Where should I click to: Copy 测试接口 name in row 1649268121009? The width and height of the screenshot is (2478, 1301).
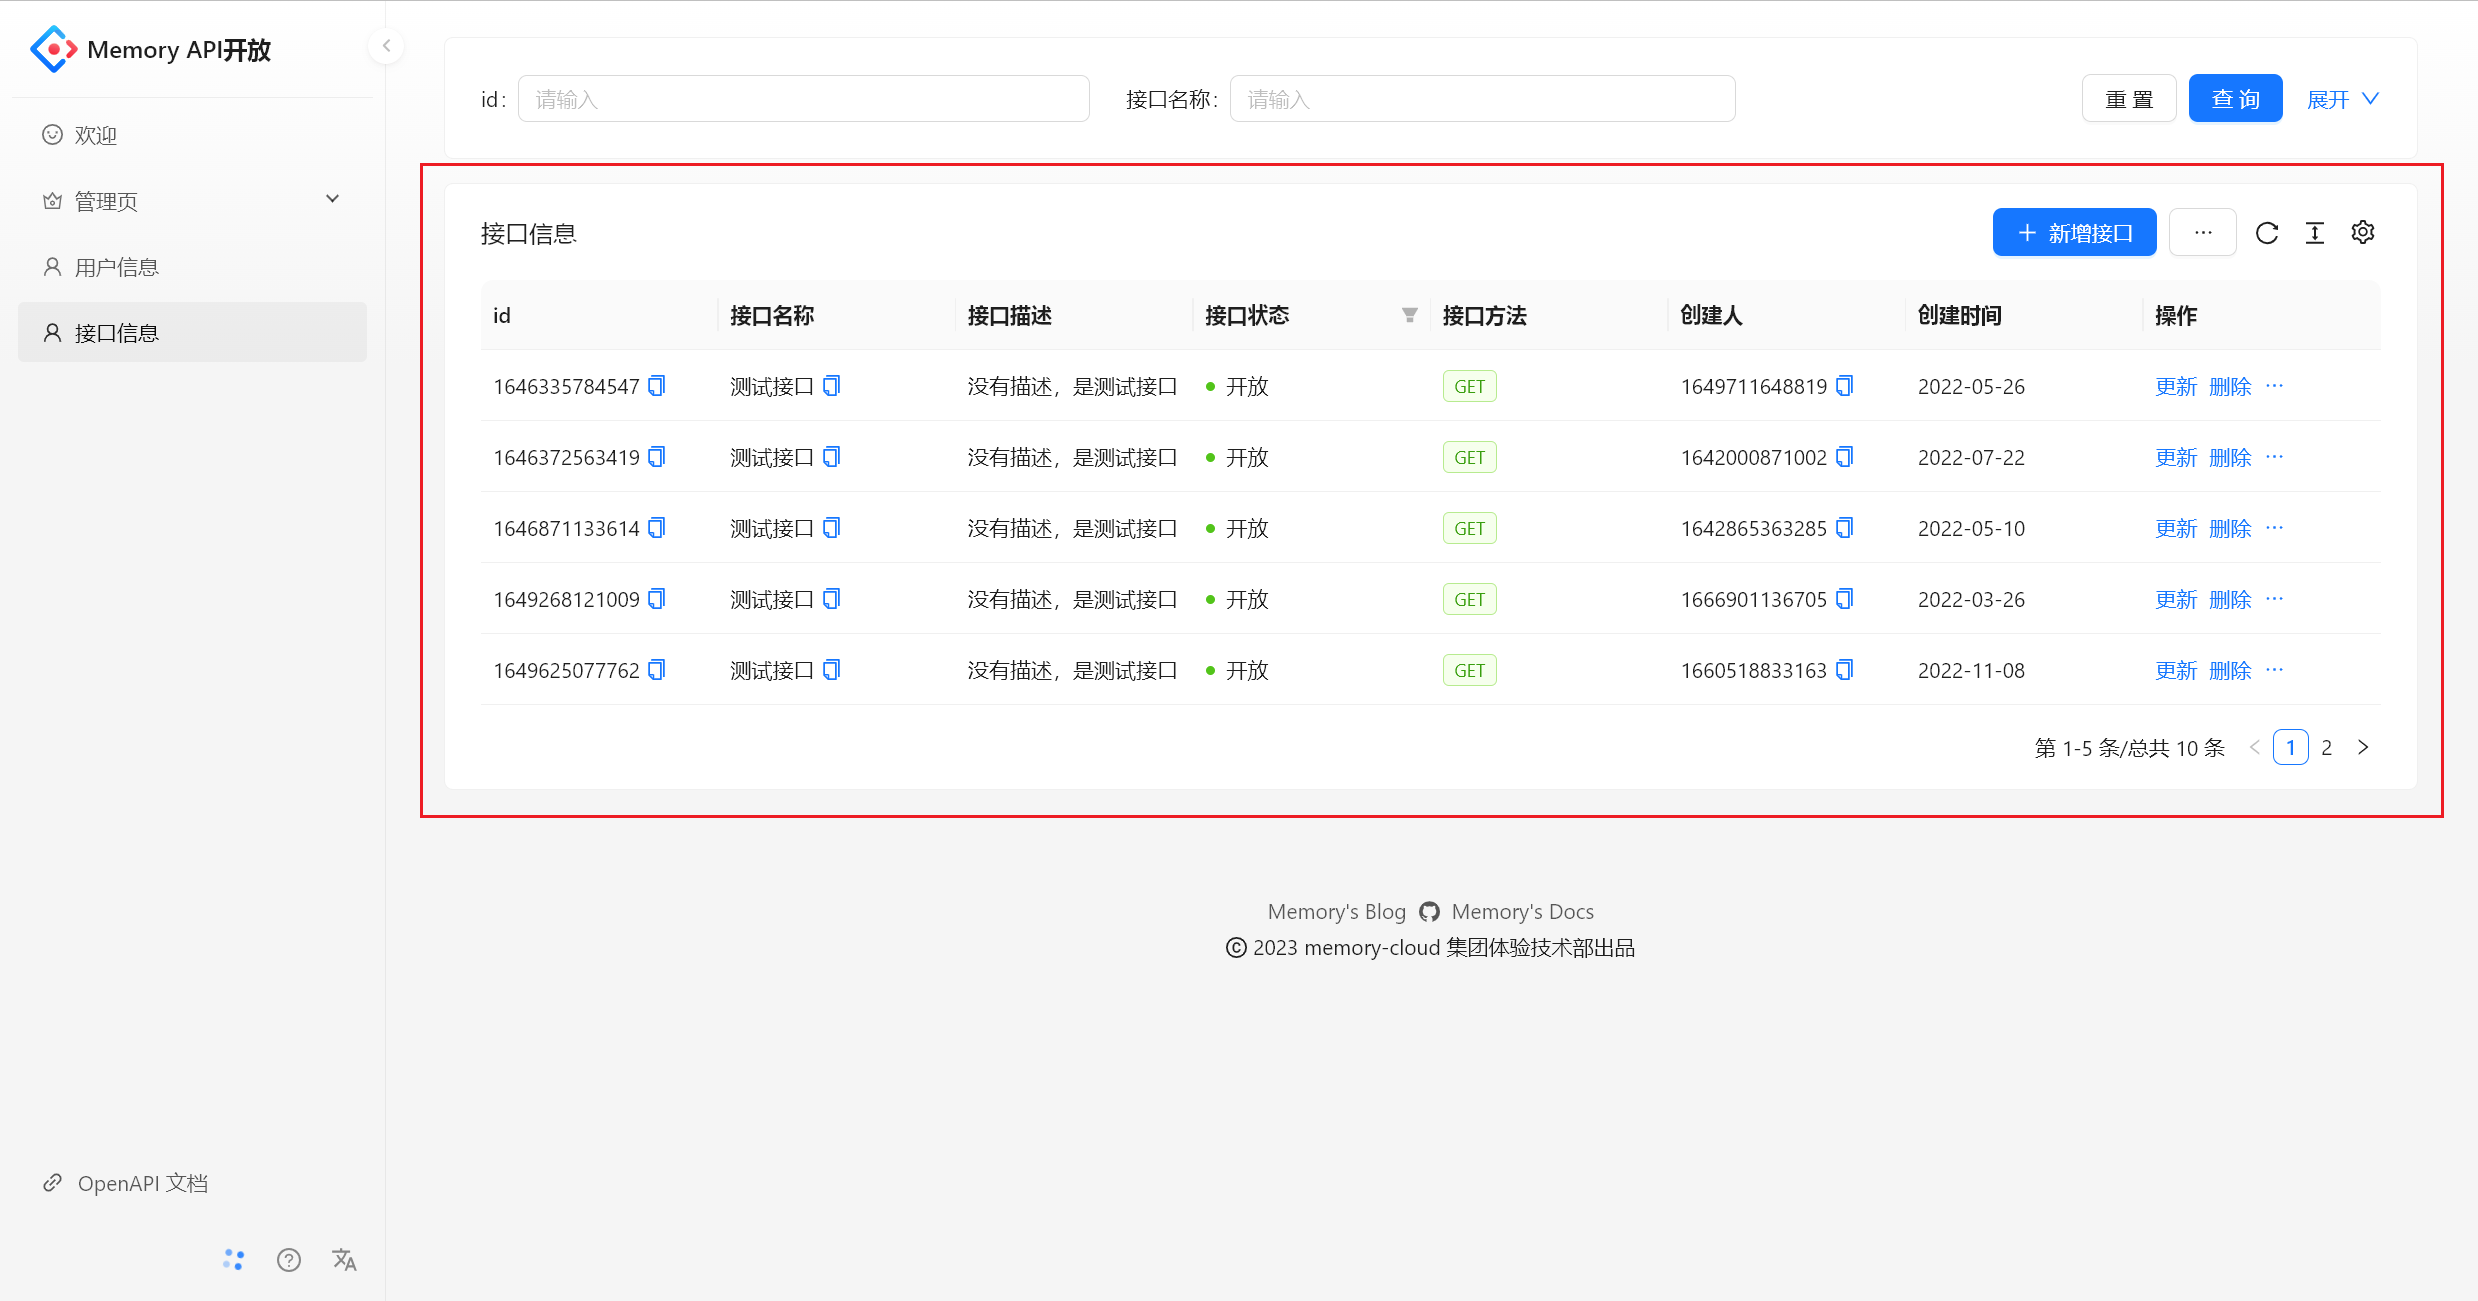pyautogui.click(x=832, y=599)
